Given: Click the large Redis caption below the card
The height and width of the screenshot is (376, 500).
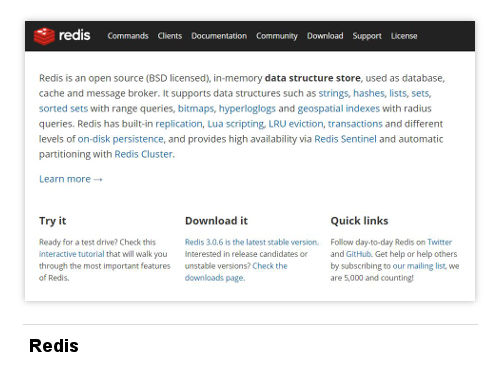Looking at the screenshot, I should point(54,346).
